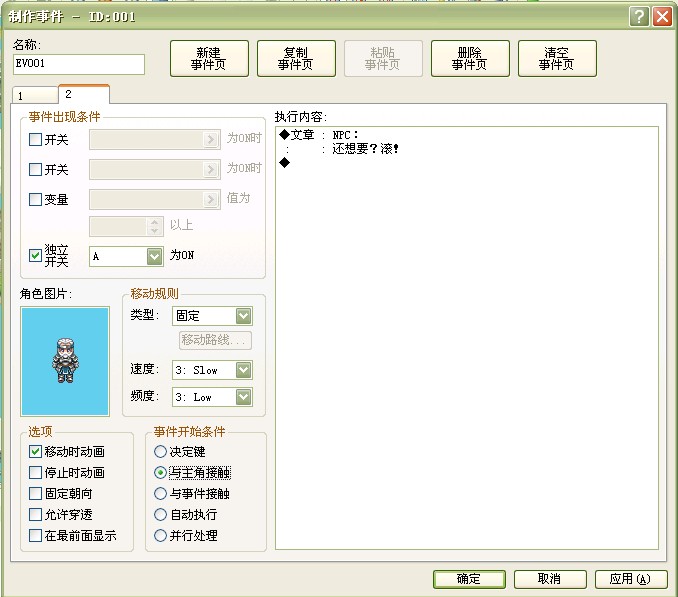Click the 确定 button

click(x=469, y=579)
